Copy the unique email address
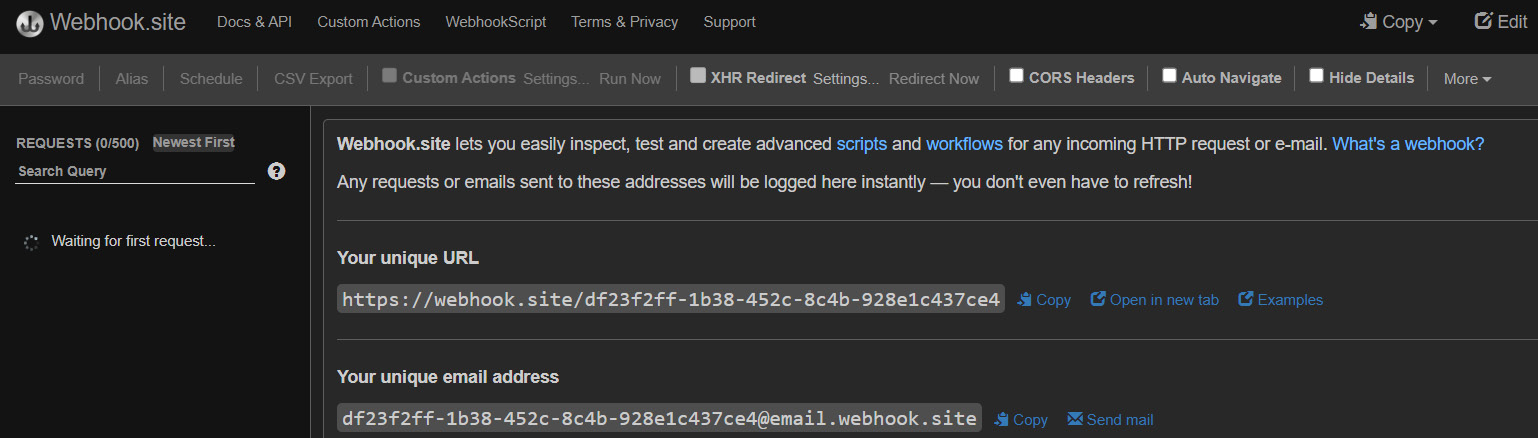The height and width of the screenshot is (438, 1538). [x=1021, y=419]
